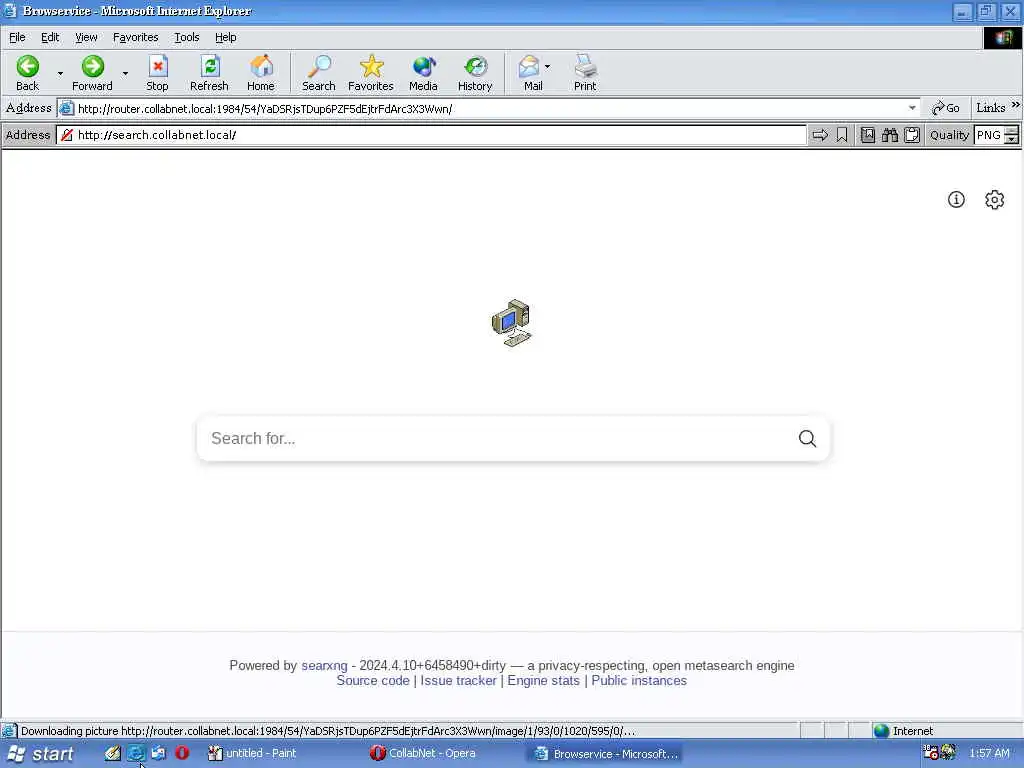The height and width of the screenshot is (768, 1024).
Task: Open the File menu
Action: pyautogui.click(x=17, y=37)
